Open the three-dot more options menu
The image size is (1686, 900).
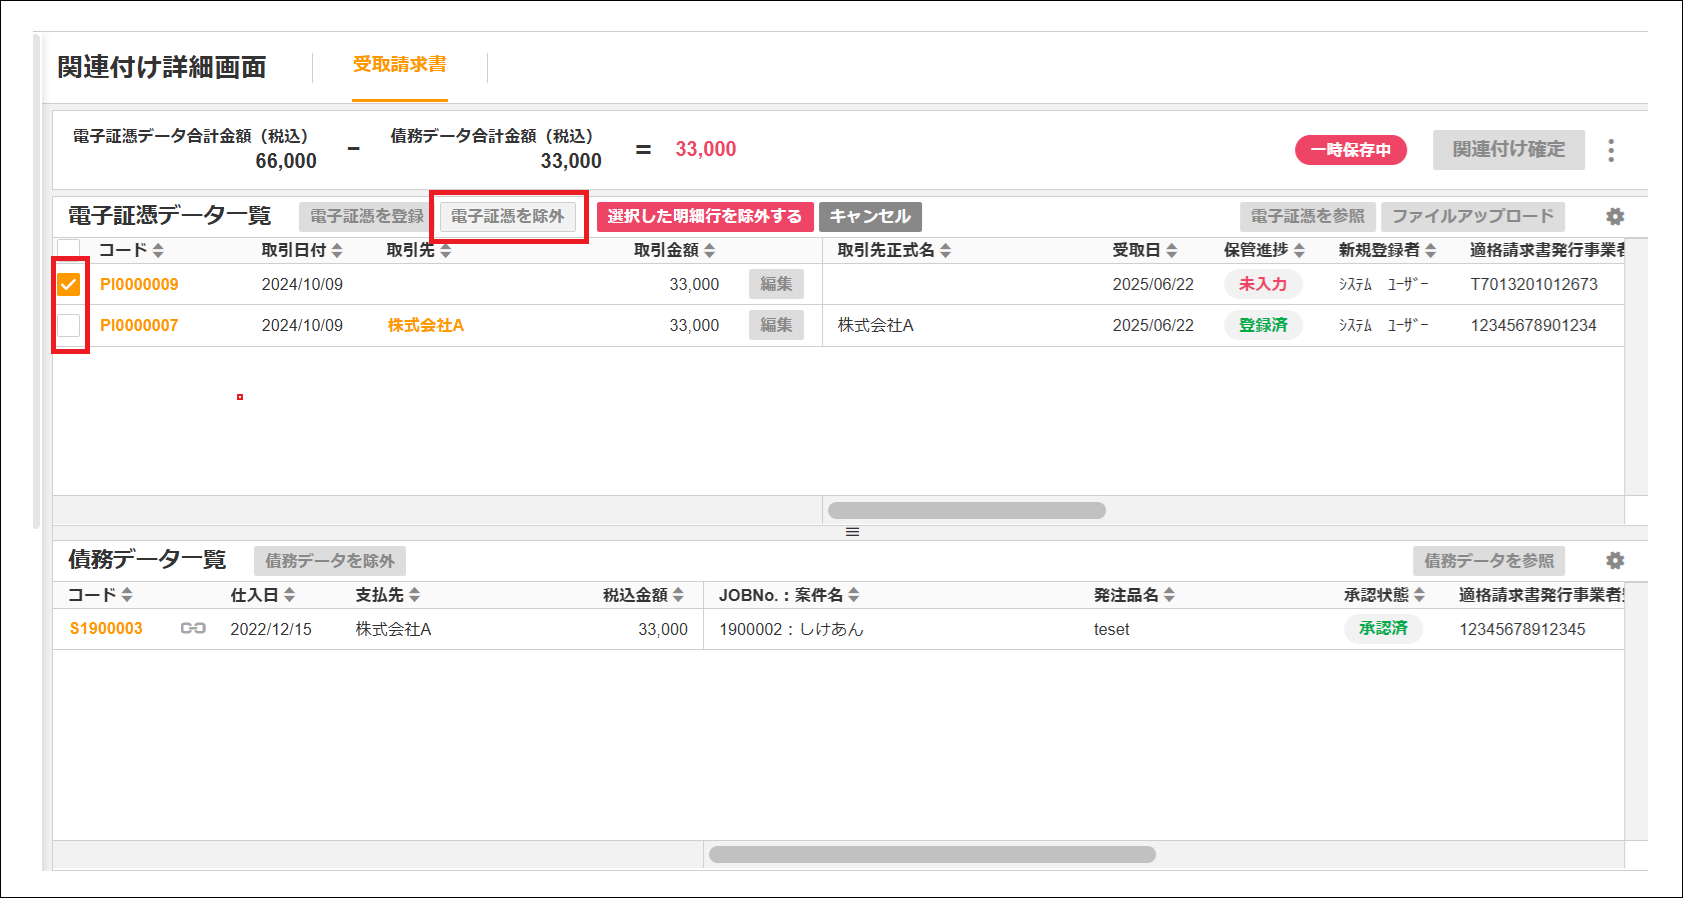coord(1610,151)
